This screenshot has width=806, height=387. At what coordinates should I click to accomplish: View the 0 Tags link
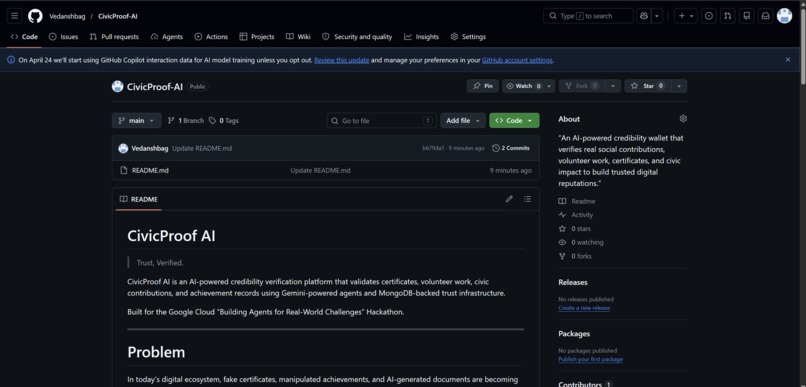click(224, 121)
